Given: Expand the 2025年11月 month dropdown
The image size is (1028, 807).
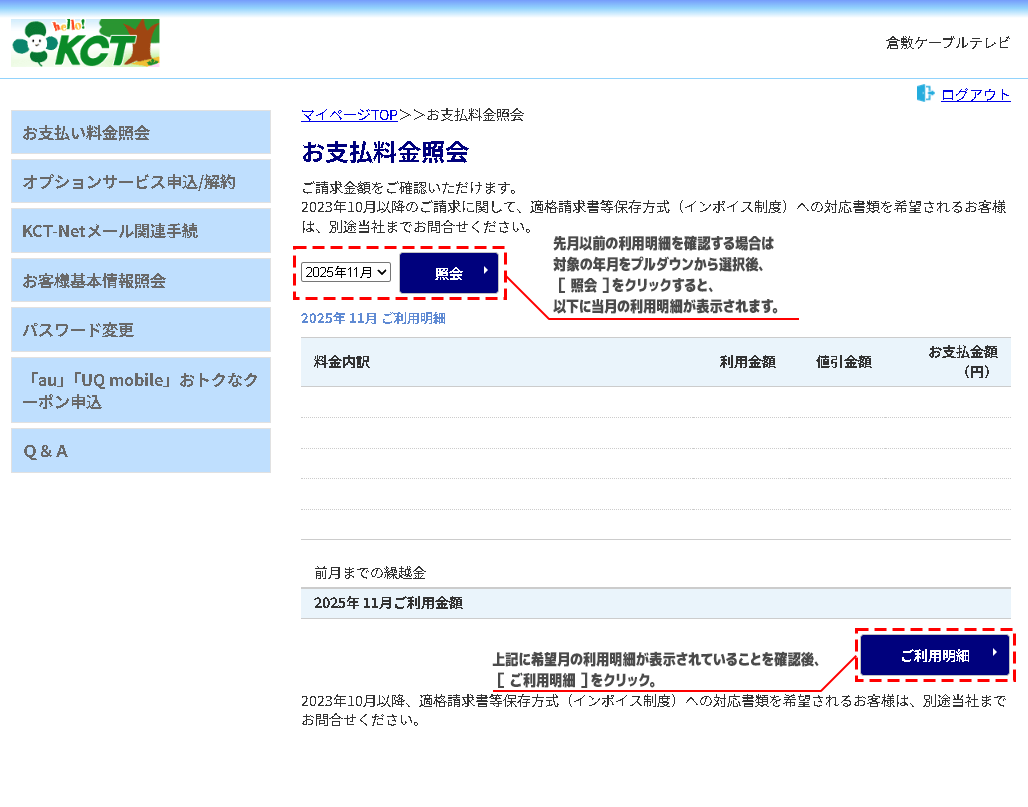Looking at the screenshot, I should pos(346,272).
